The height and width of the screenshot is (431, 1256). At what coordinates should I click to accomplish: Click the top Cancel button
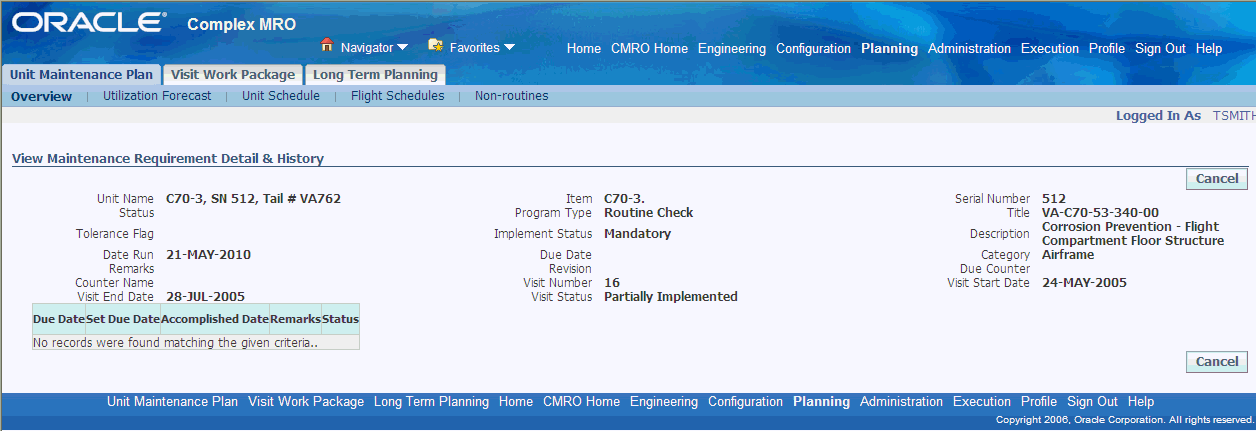pos(1217,179)
